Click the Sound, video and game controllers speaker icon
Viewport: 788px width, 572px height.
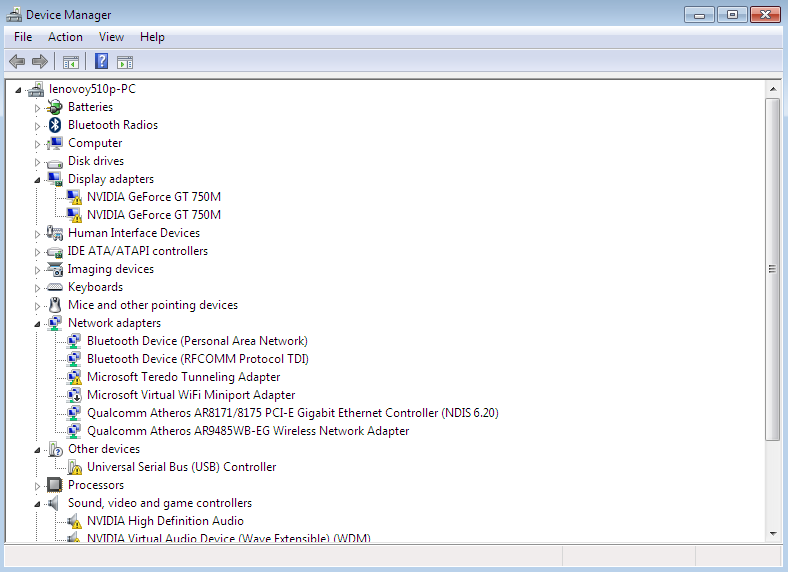(x=53, y=503)
